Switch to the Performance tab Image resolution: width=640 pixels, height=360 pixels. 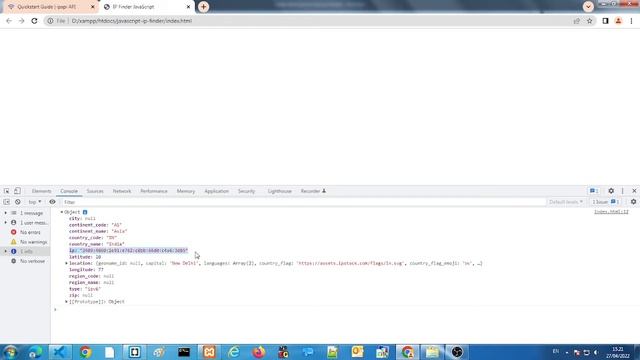[x=154, y=191]
